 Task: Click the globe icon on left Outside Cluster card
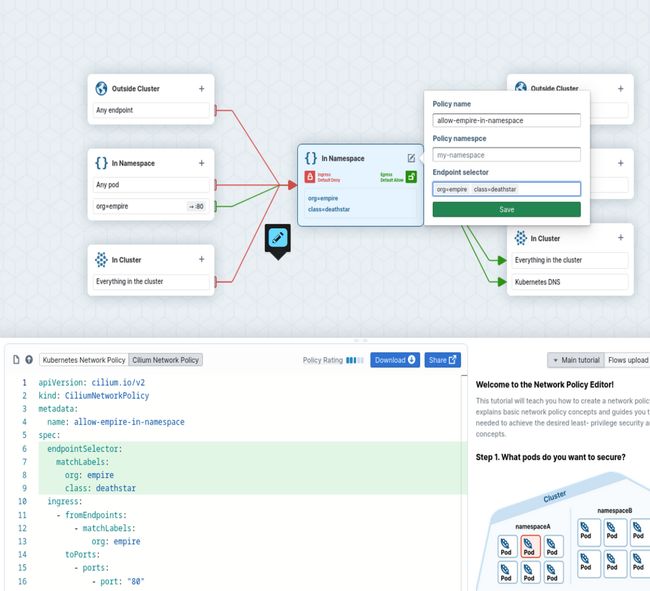click(x=101, y=88)
